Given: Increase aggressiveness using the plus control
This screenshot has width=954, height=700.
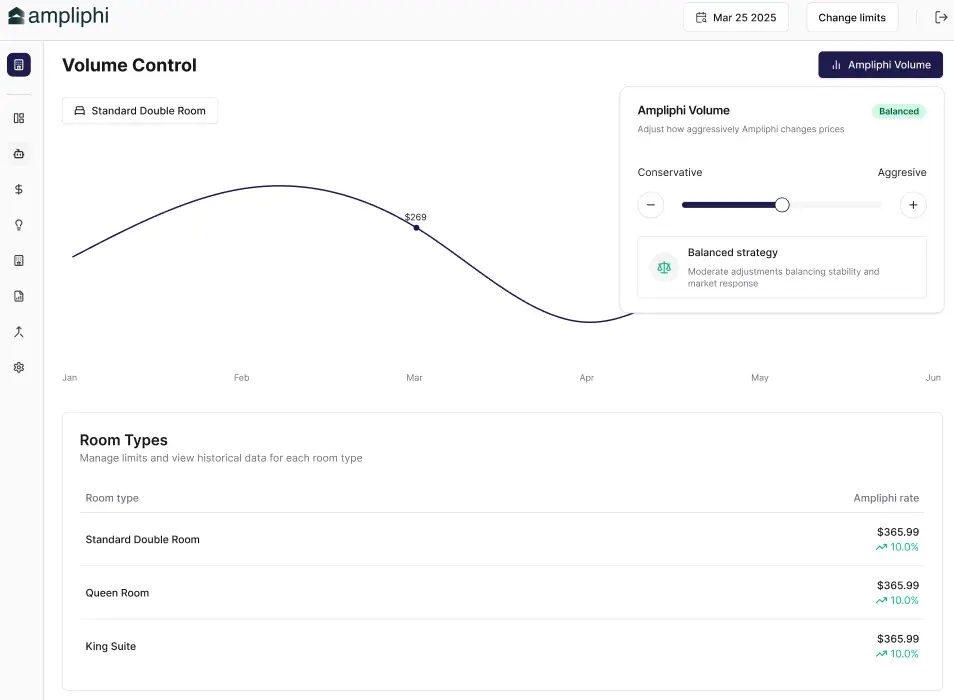Looking at the screenshot, I should point(912,204).
